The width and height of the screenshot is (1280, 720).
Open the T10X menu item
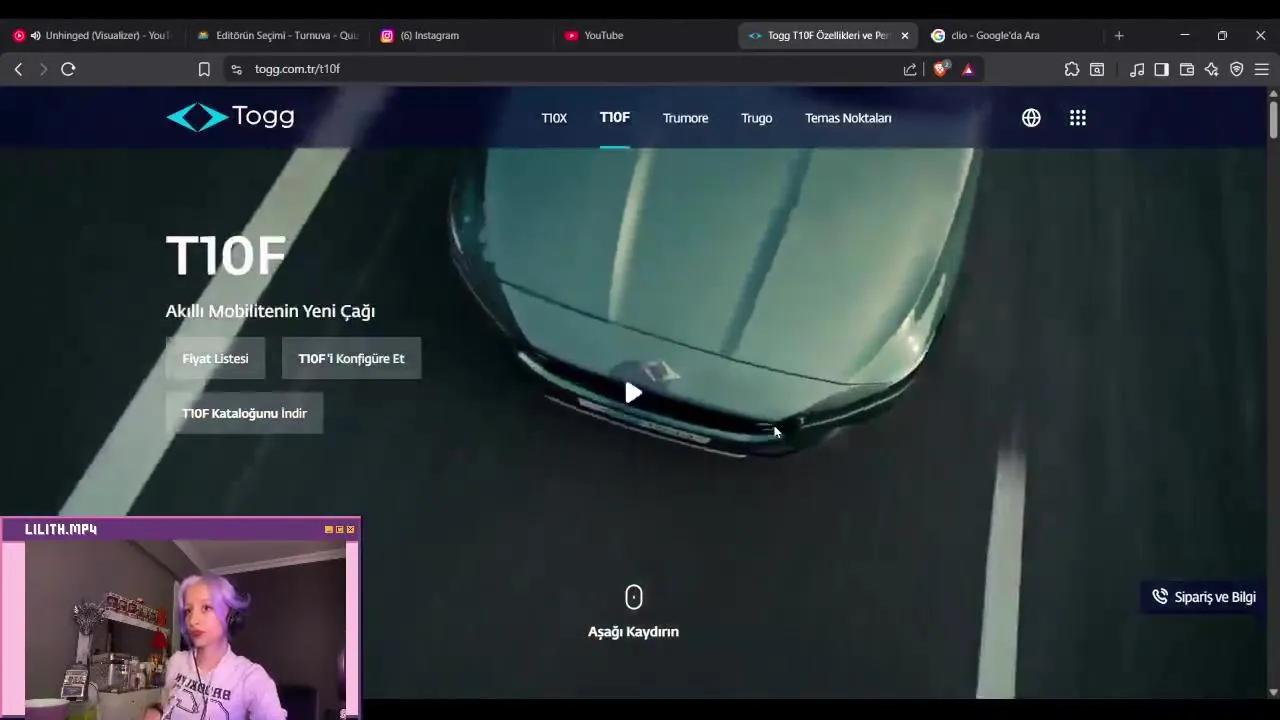click(554, 118)
